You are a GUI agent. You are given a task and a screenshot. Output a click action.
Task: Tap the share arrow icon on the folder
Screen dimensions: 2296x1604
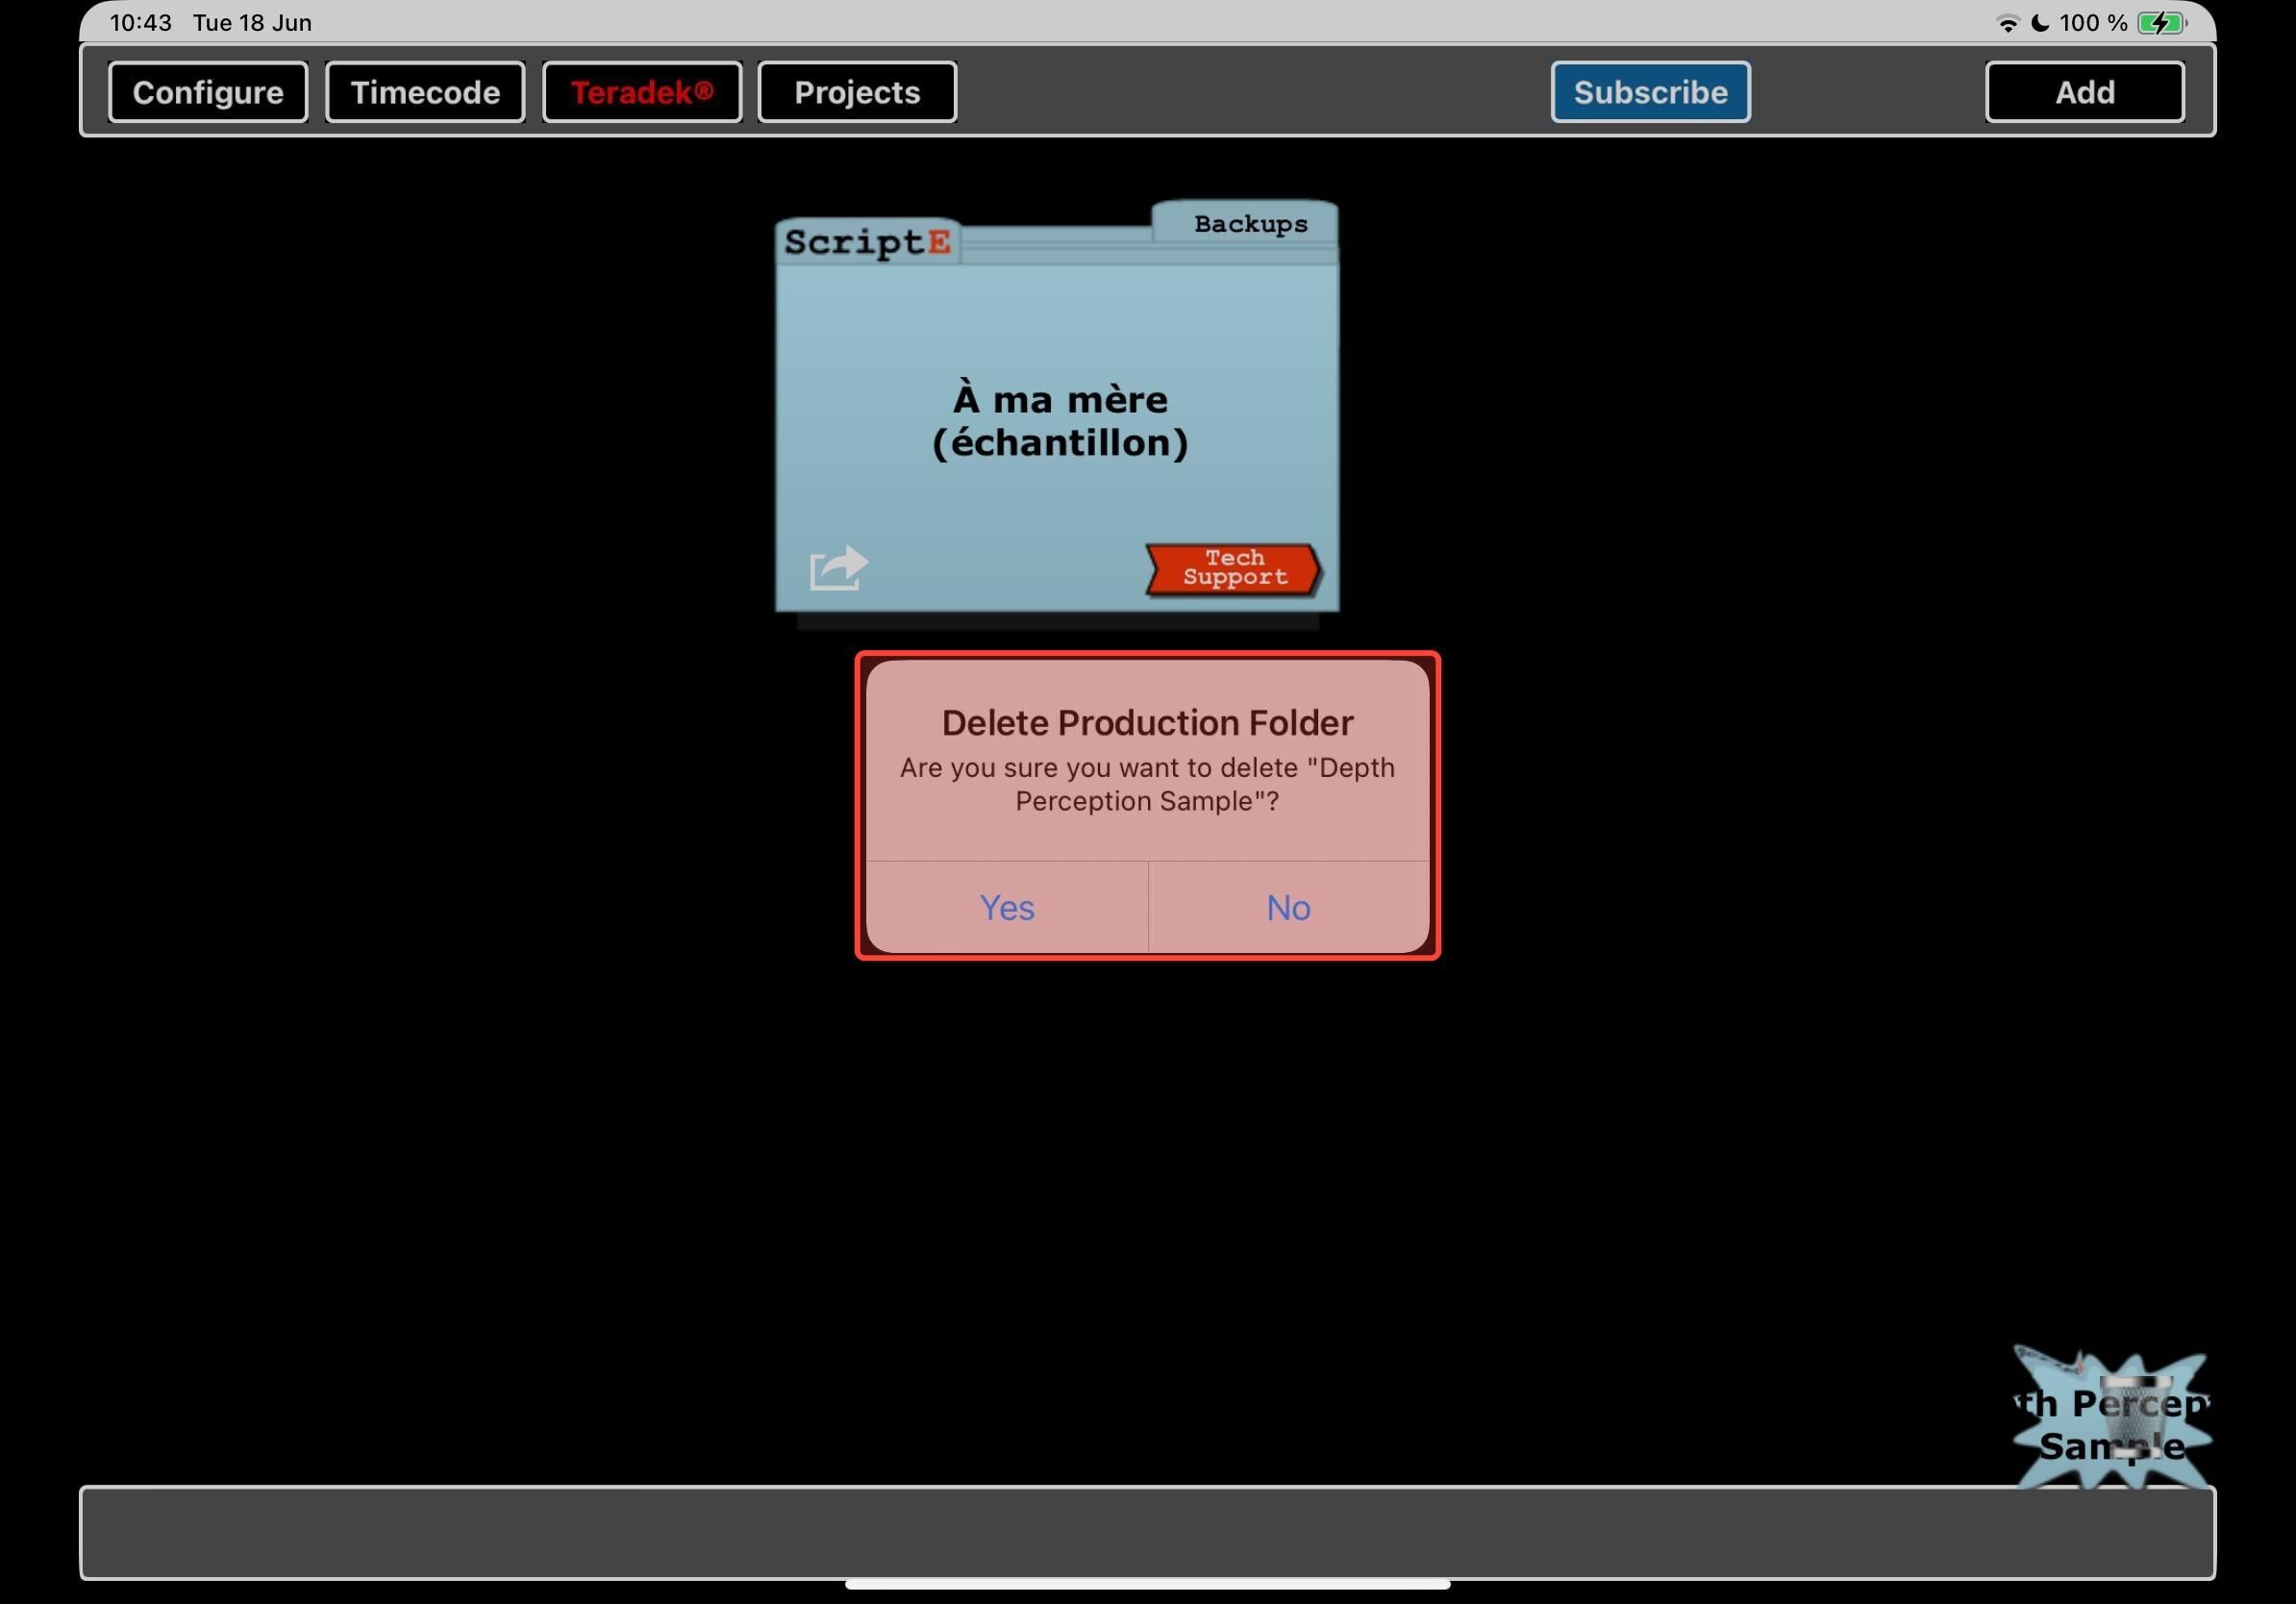(838, 568)
